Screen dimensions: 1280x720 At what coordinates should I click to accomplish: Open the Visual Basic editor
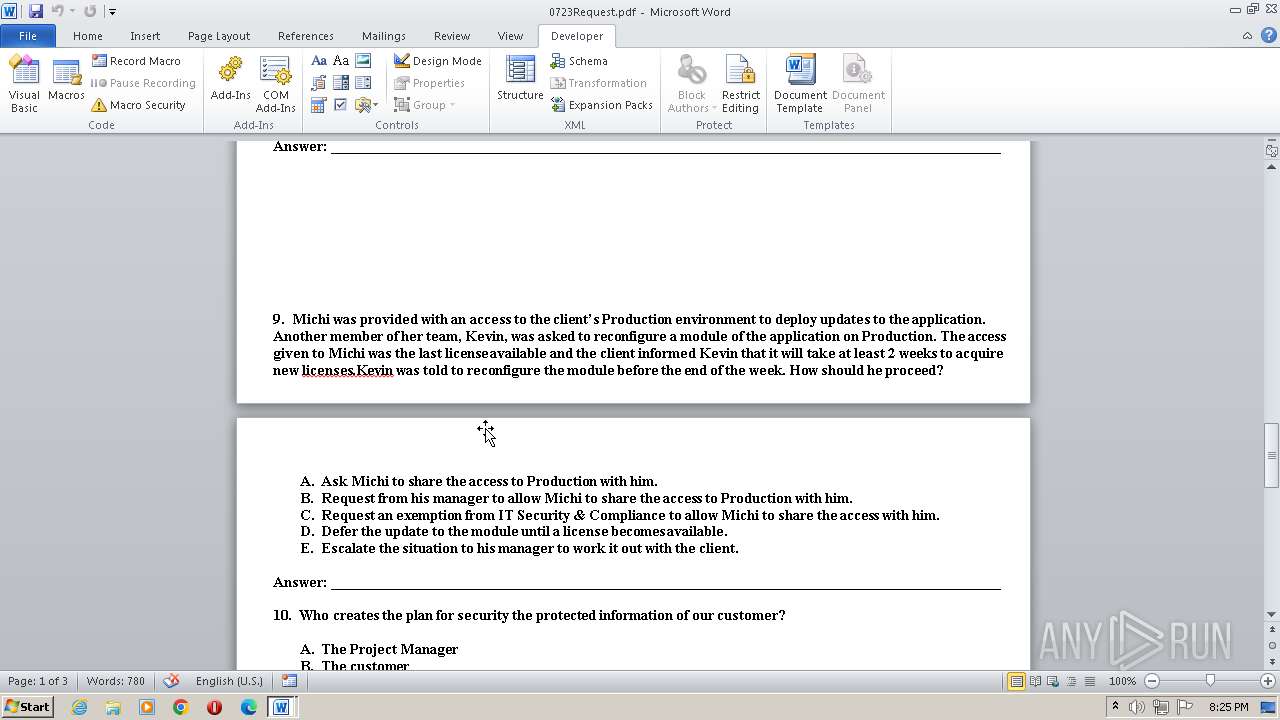[24, 84]
